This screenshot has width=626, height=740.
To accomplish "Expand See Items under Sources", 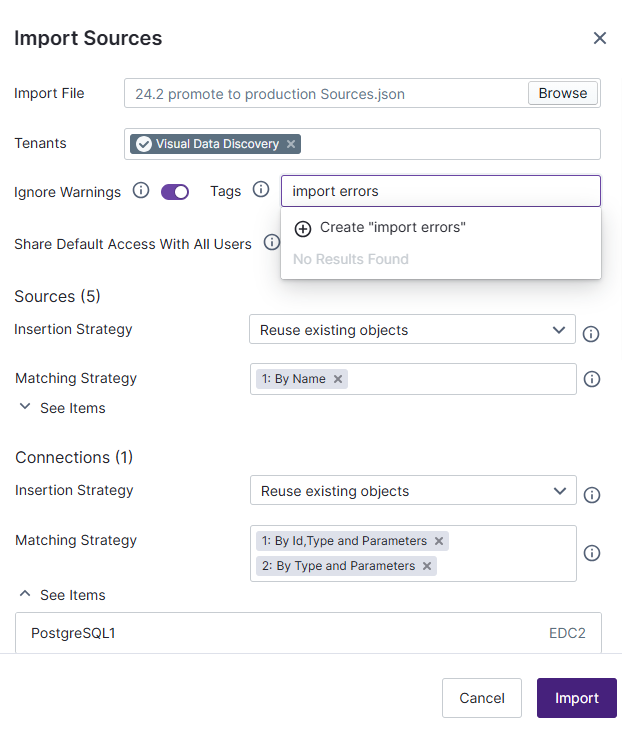I will (62, 408).
